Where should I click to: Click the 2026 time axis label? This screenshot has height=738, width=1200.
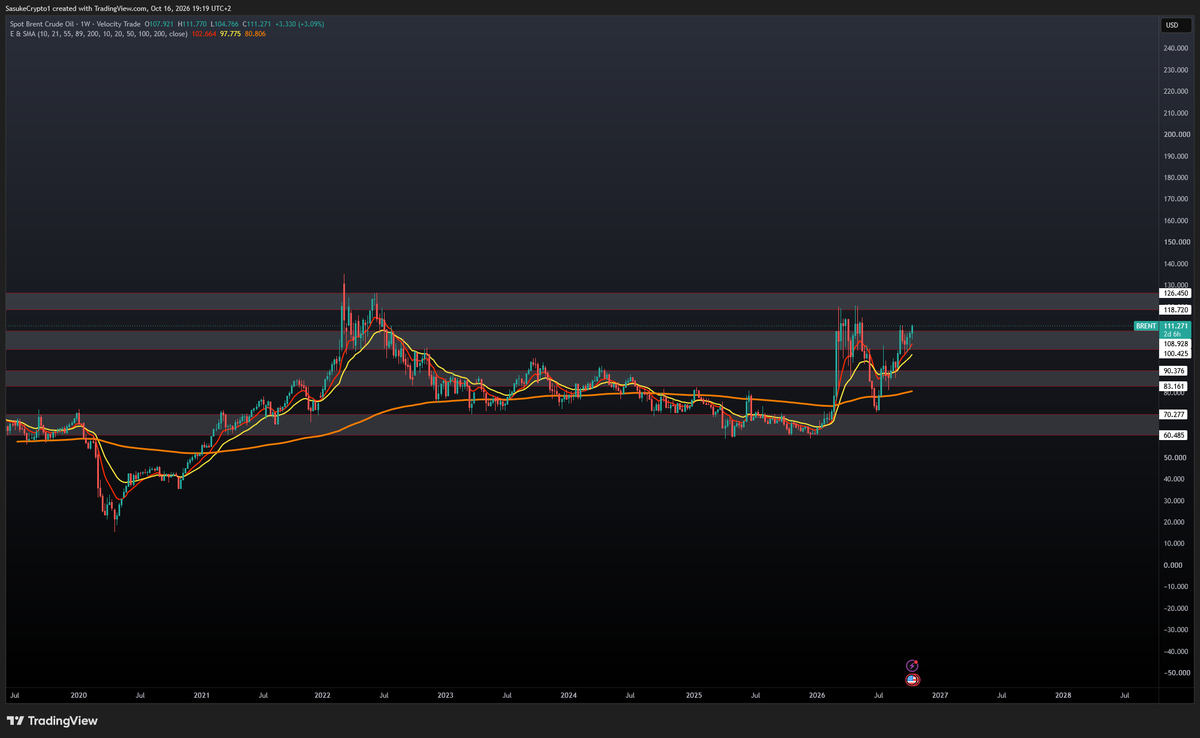[817, 694]
